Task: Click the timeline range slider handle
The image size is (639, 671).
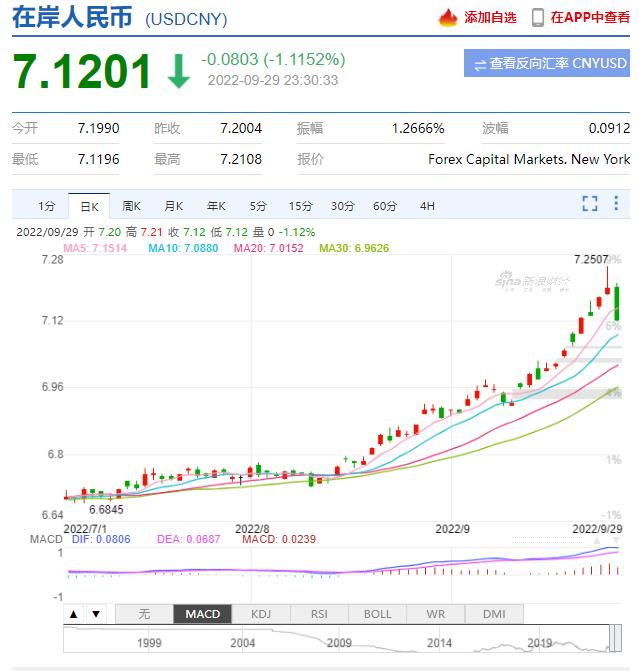Action: [613, 636]
